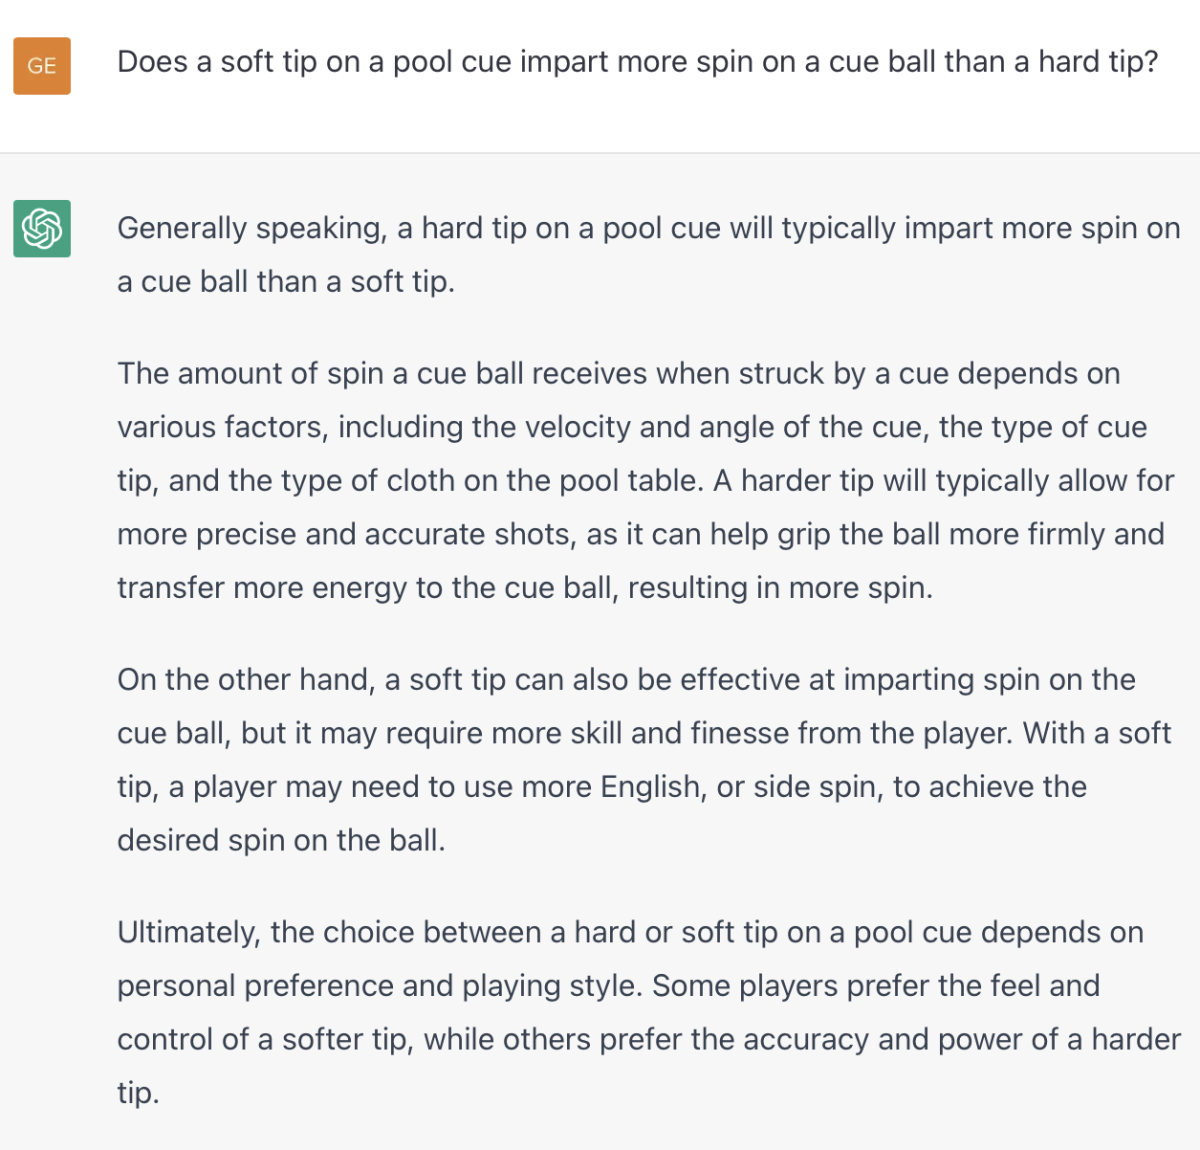Click the words "desired spin on the ball"
1200x1150 pixels.
(280, 840)
